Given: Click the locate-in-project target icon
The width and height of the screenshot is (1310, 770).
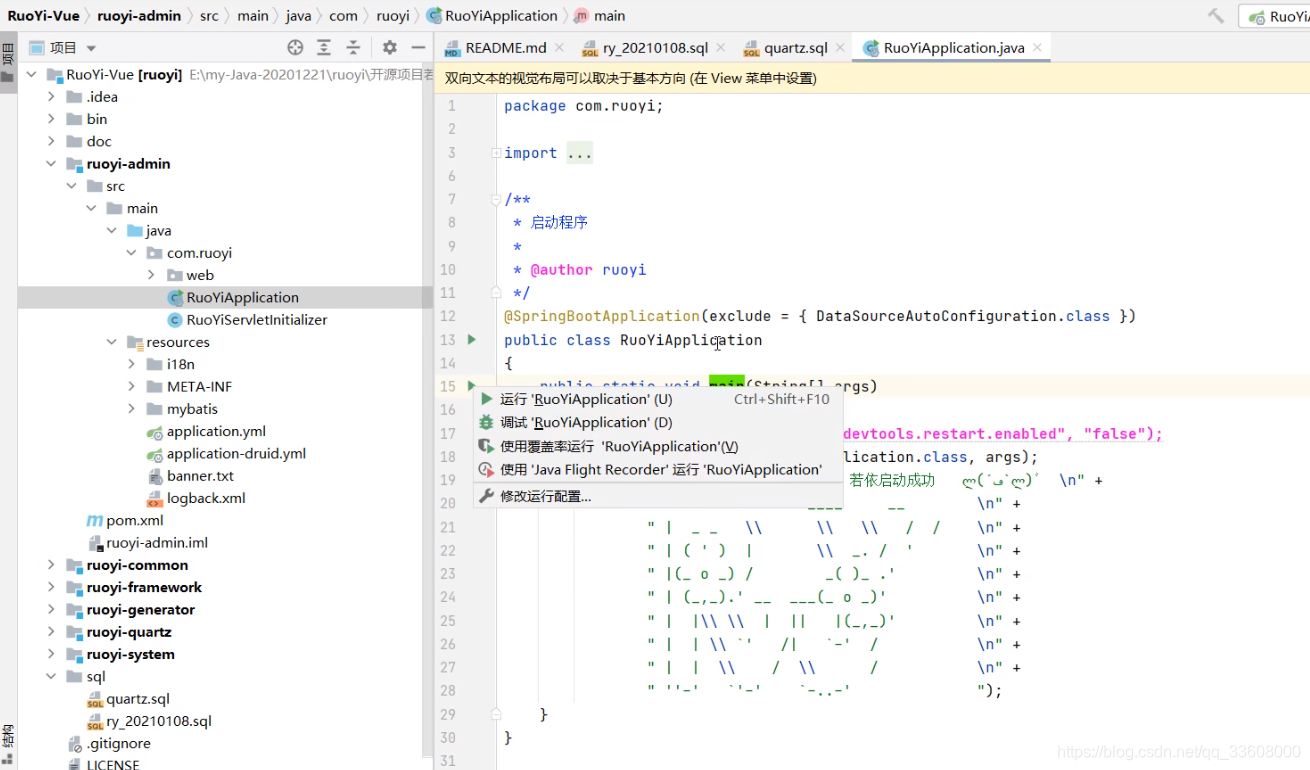Looking at the screenshot, I should coord(295,47).
